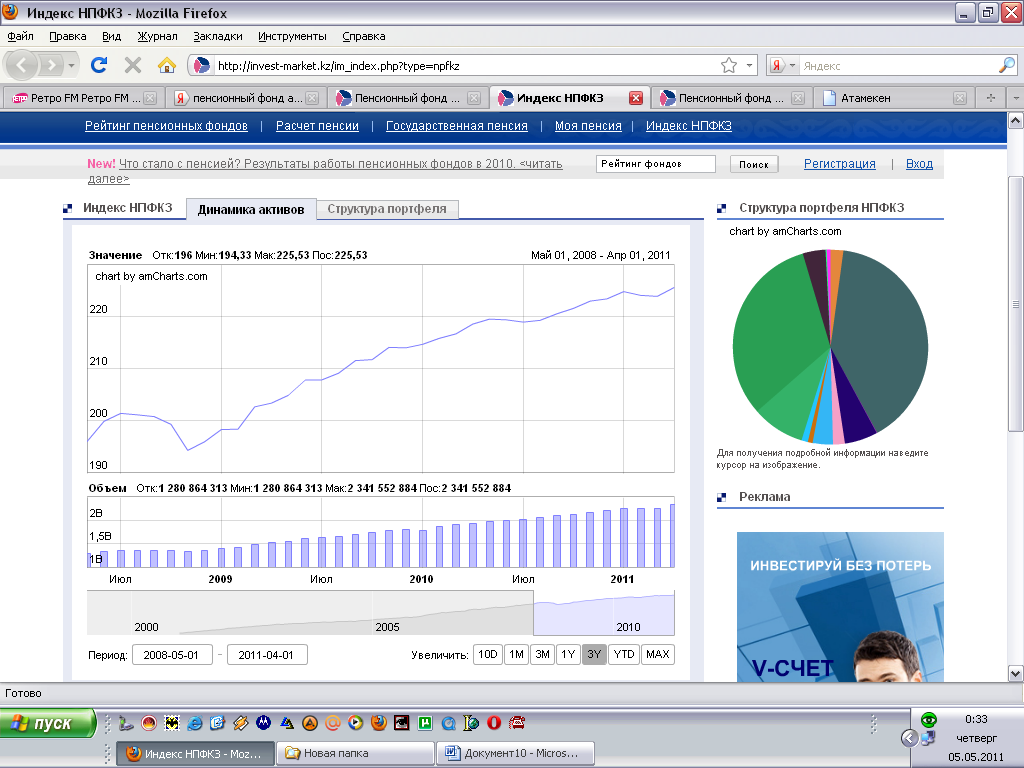
Task: Click the Firefox reload page icon
Action: (99, 65)
